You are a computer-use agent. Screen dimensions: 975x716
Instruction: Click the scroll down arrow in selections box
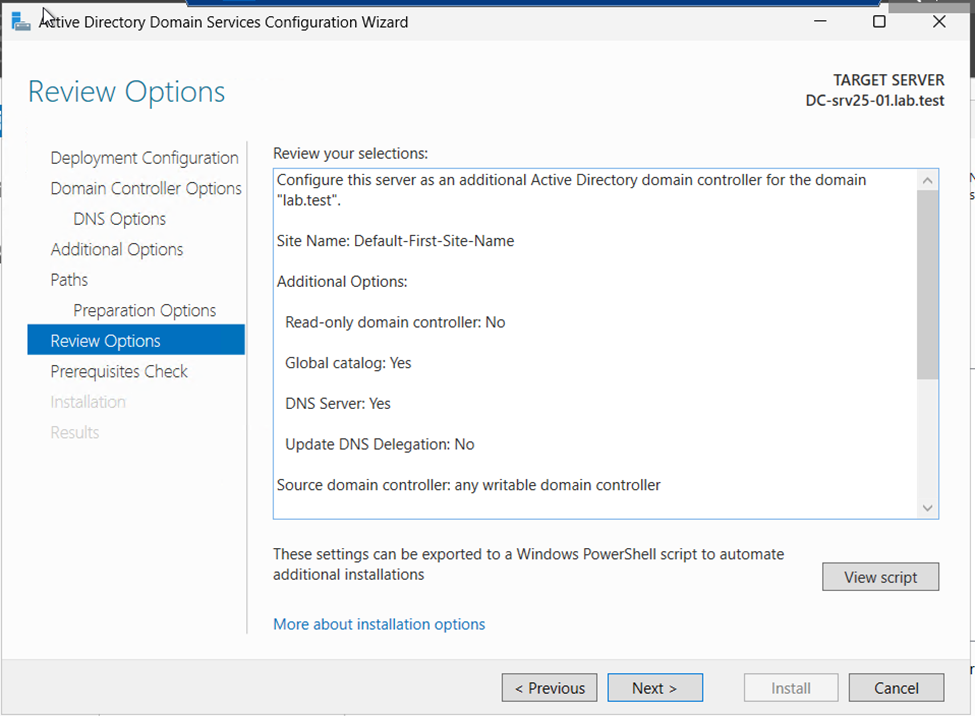[x=927, y=508]
